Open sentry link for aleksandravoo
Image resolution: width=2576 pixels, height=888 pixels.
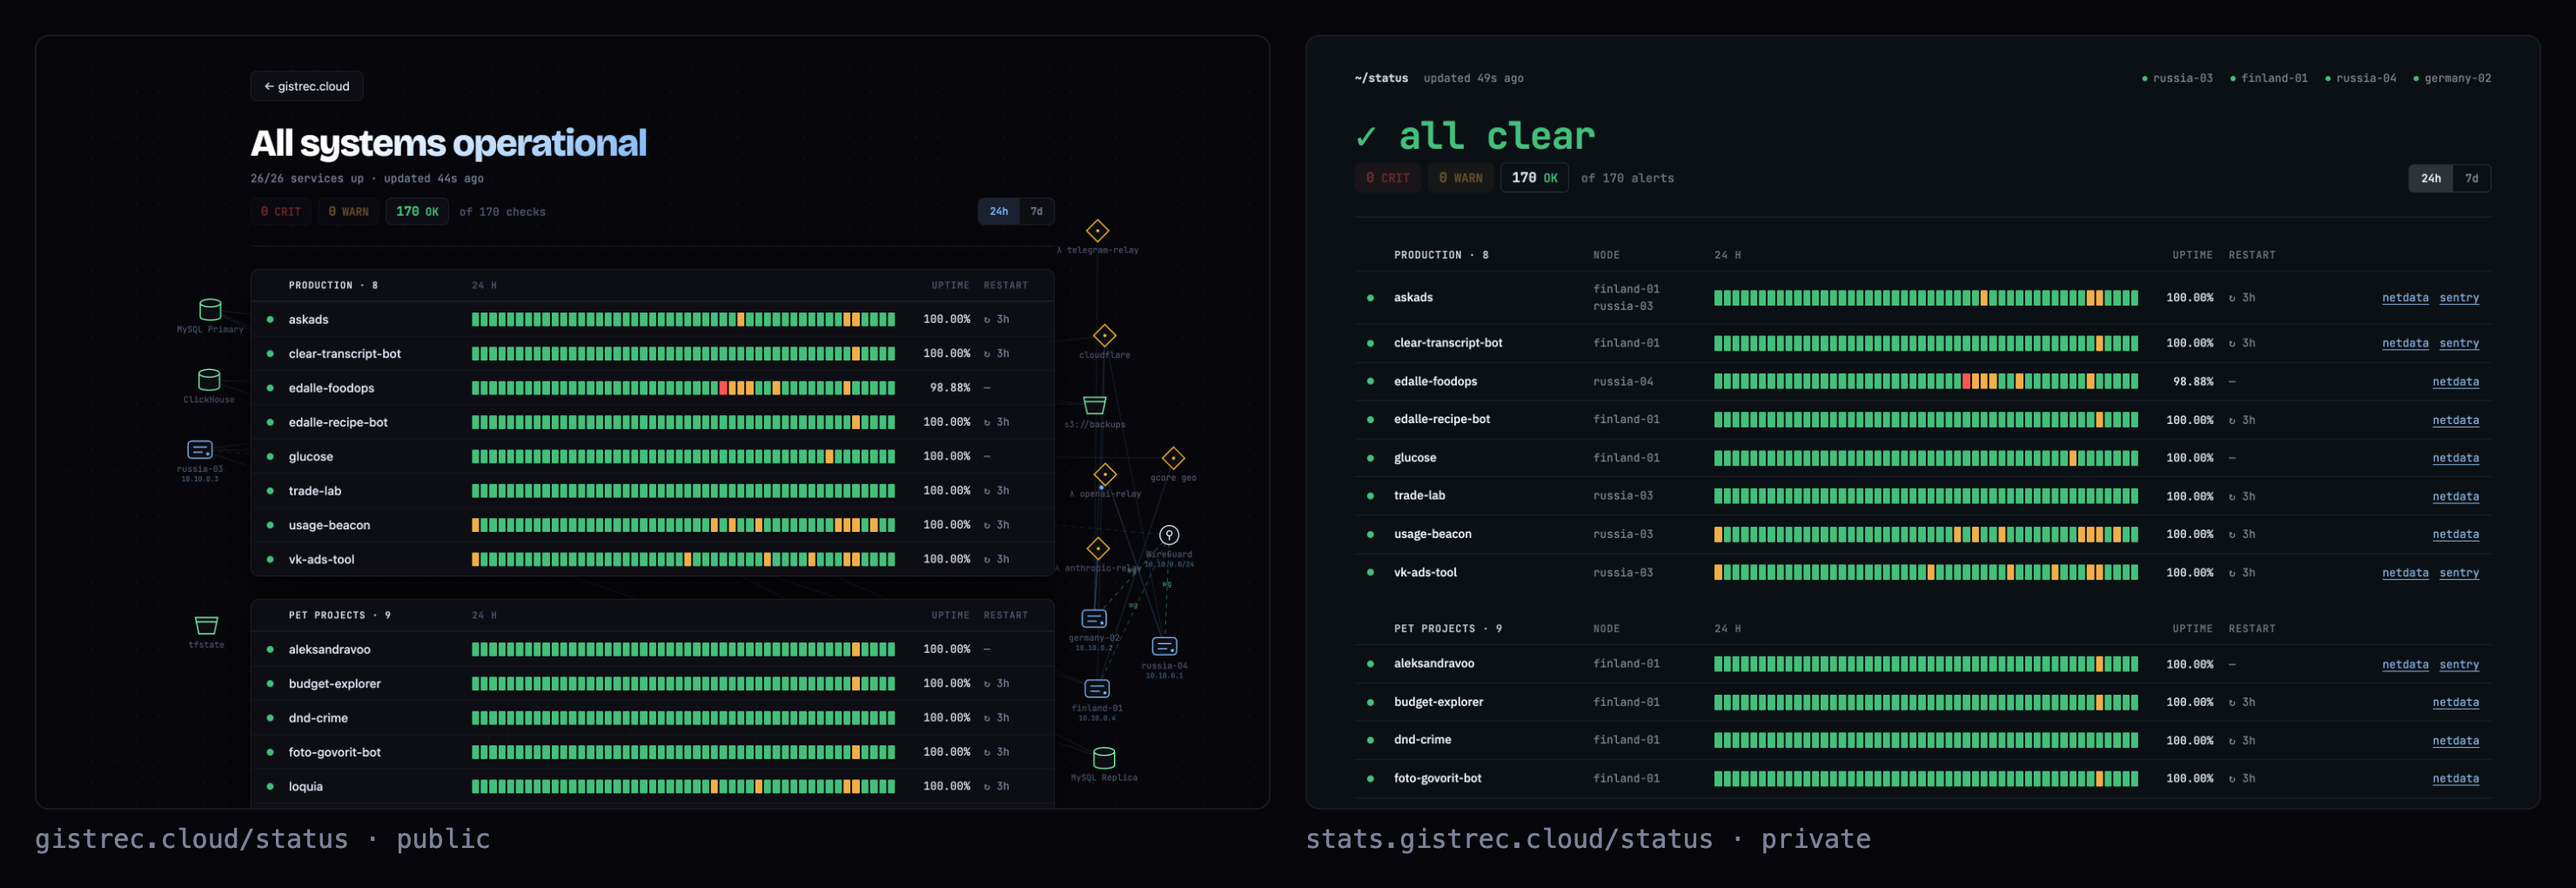tap(2459, 665)
